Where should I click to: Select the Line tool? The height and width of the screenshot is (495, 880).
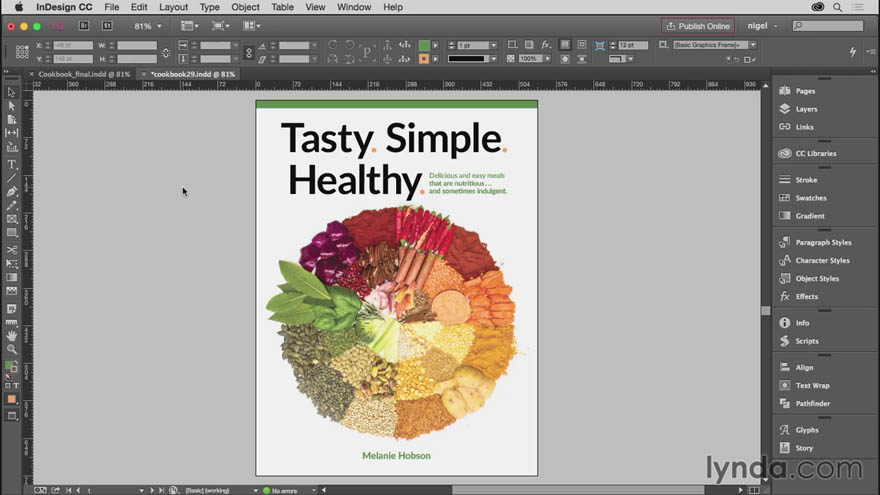12,178
